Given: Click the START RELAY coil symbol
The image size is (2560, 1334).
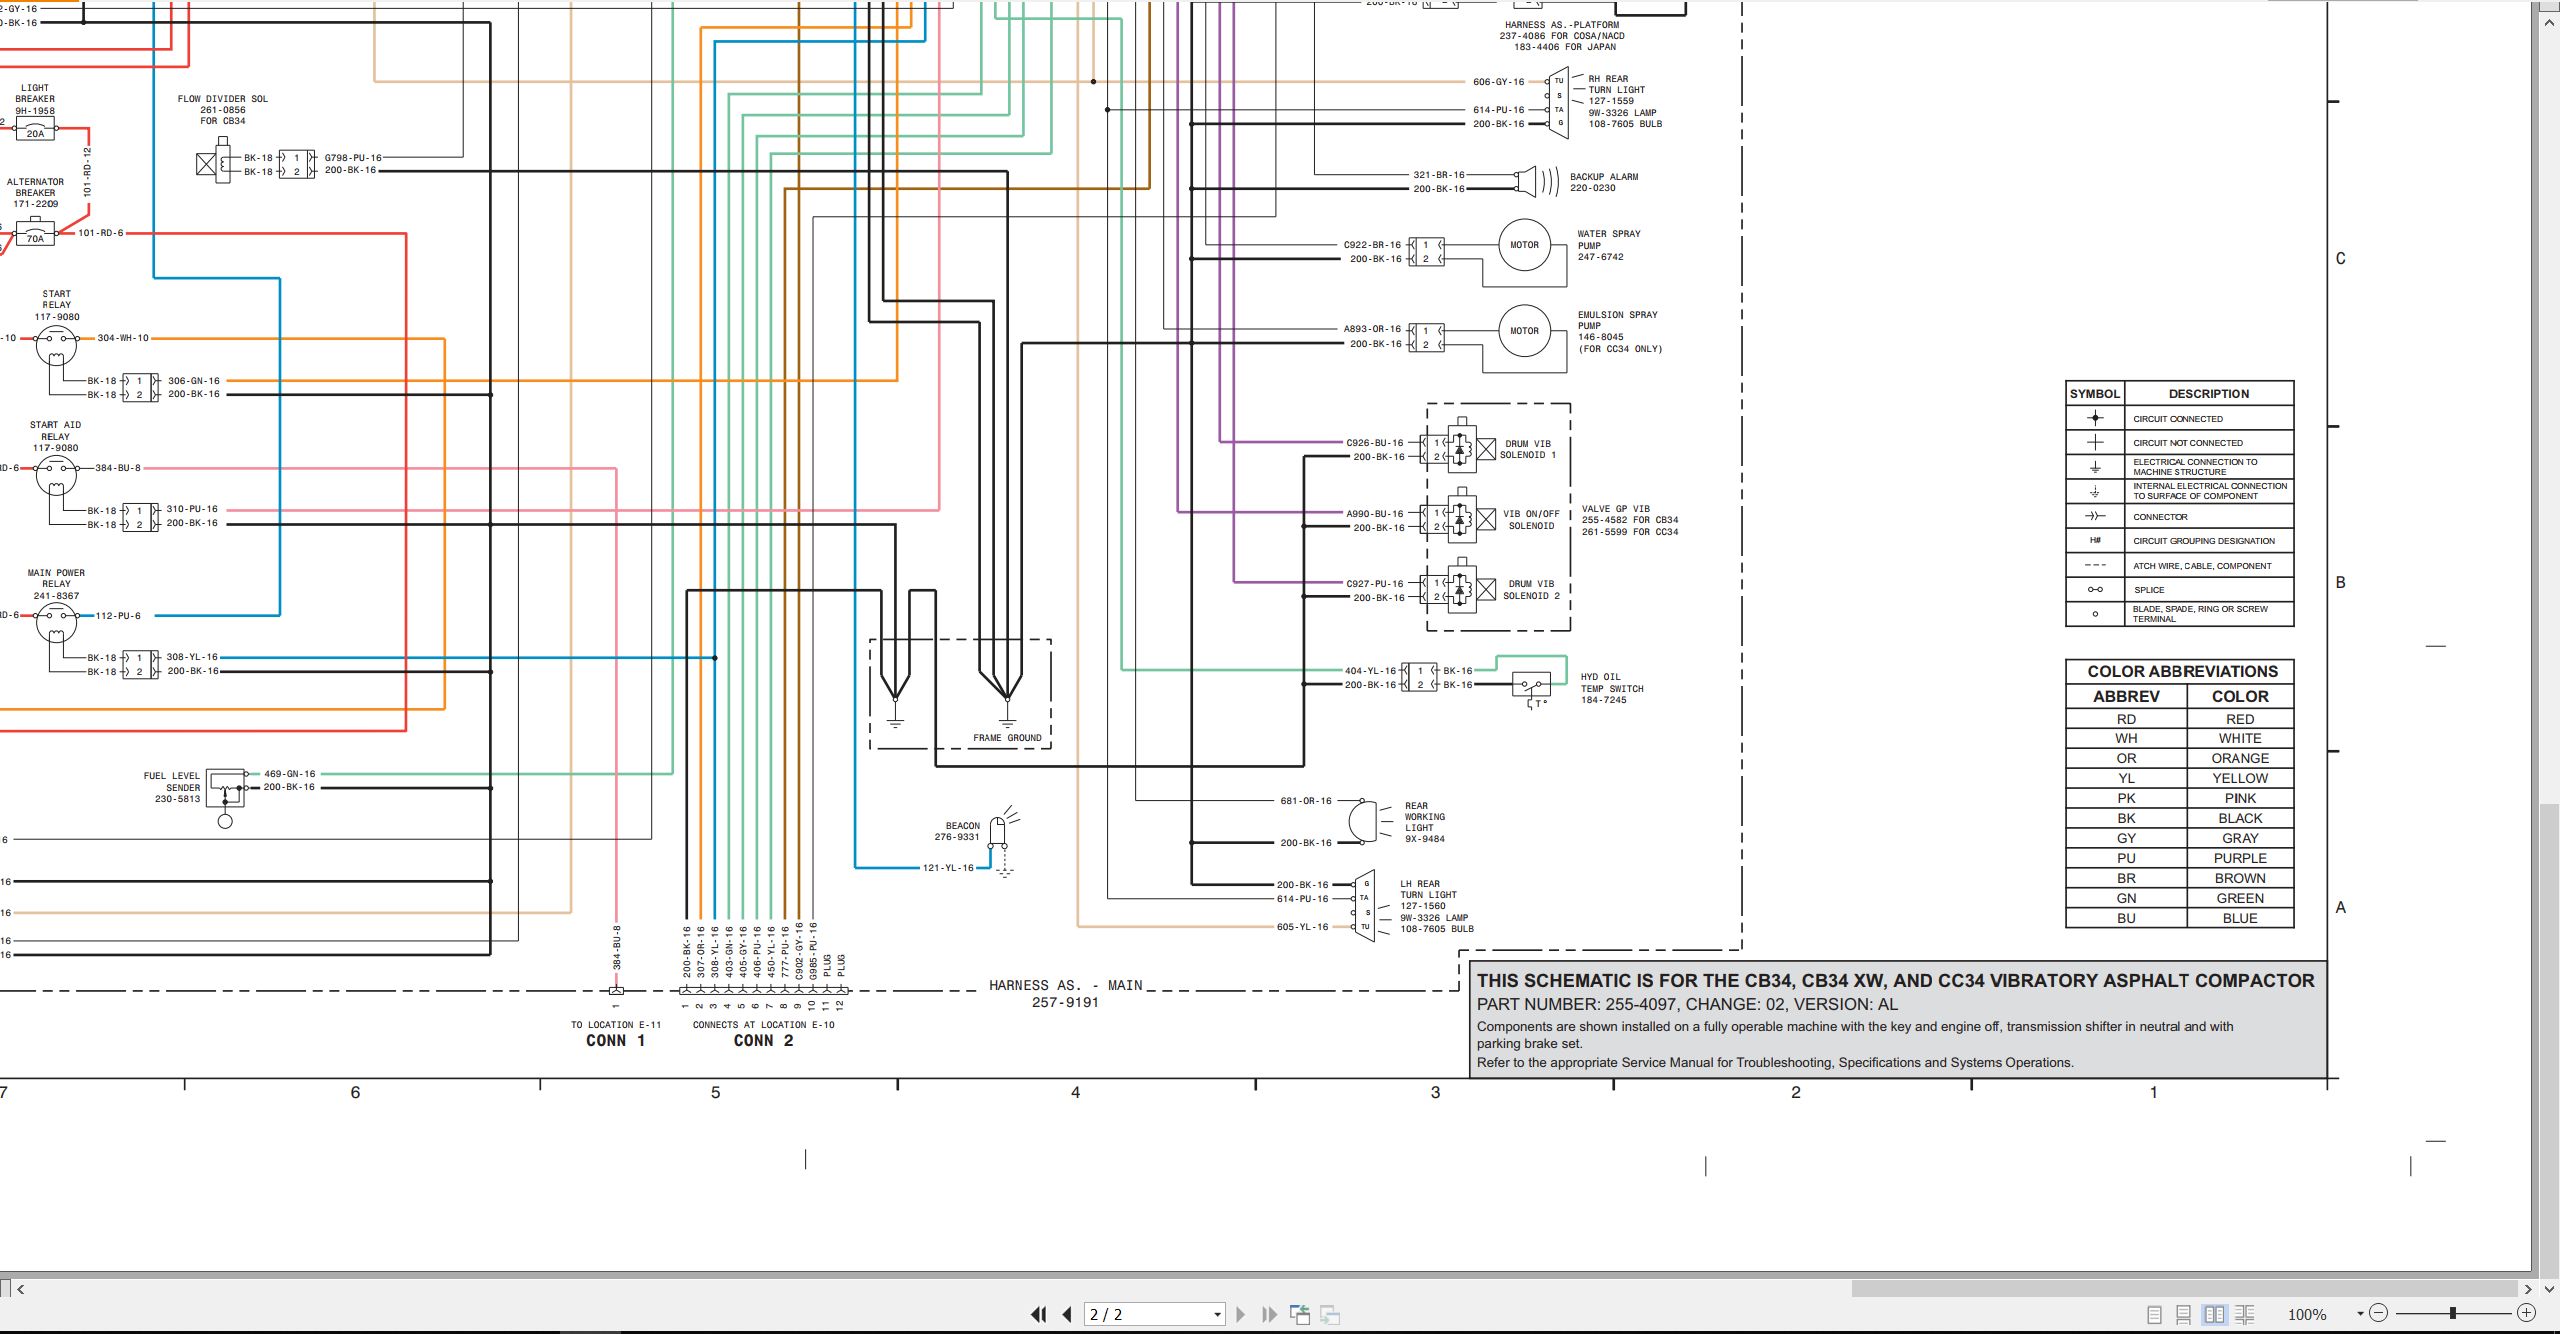Looking at the screenshot, I should [56, 346].
